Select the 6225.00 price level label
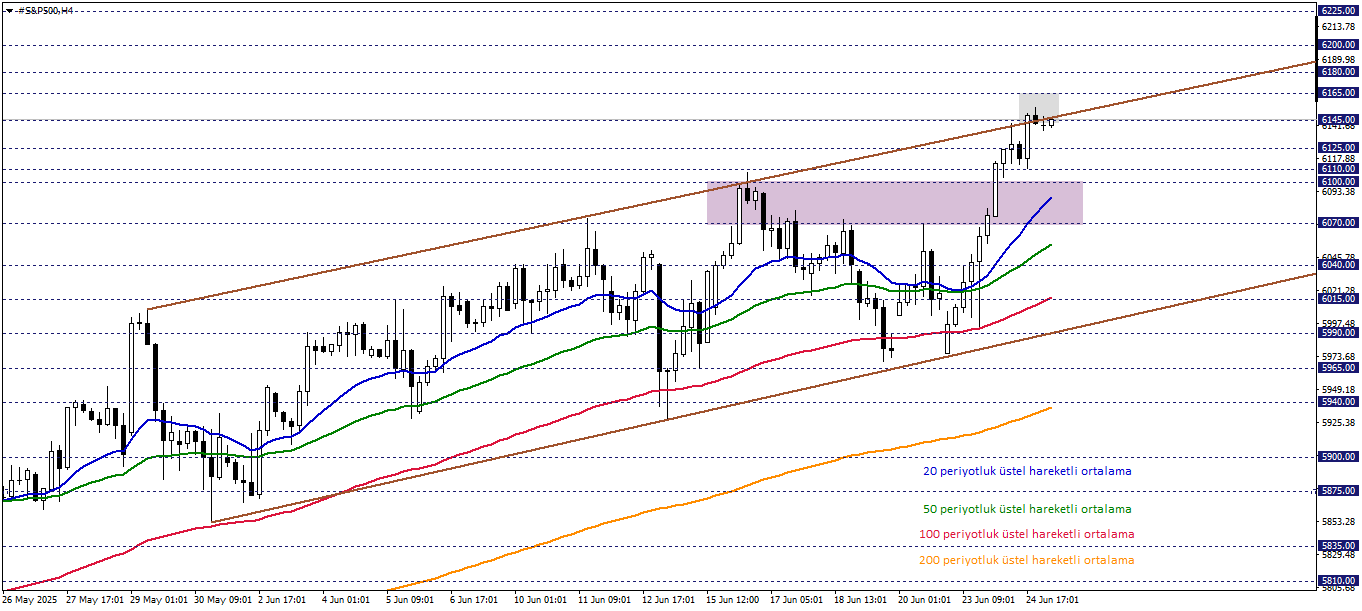This screenshot has height=611, width=1362. [x=1338, y=10]
